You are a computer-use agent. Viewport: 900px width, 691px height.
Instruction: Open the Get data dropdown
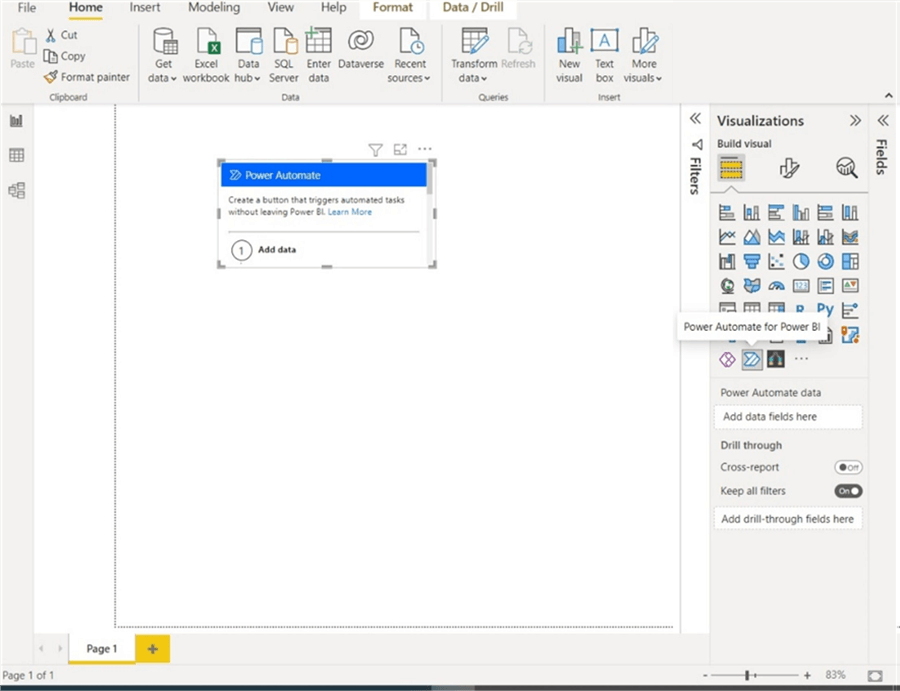click(x=163, y=56)
